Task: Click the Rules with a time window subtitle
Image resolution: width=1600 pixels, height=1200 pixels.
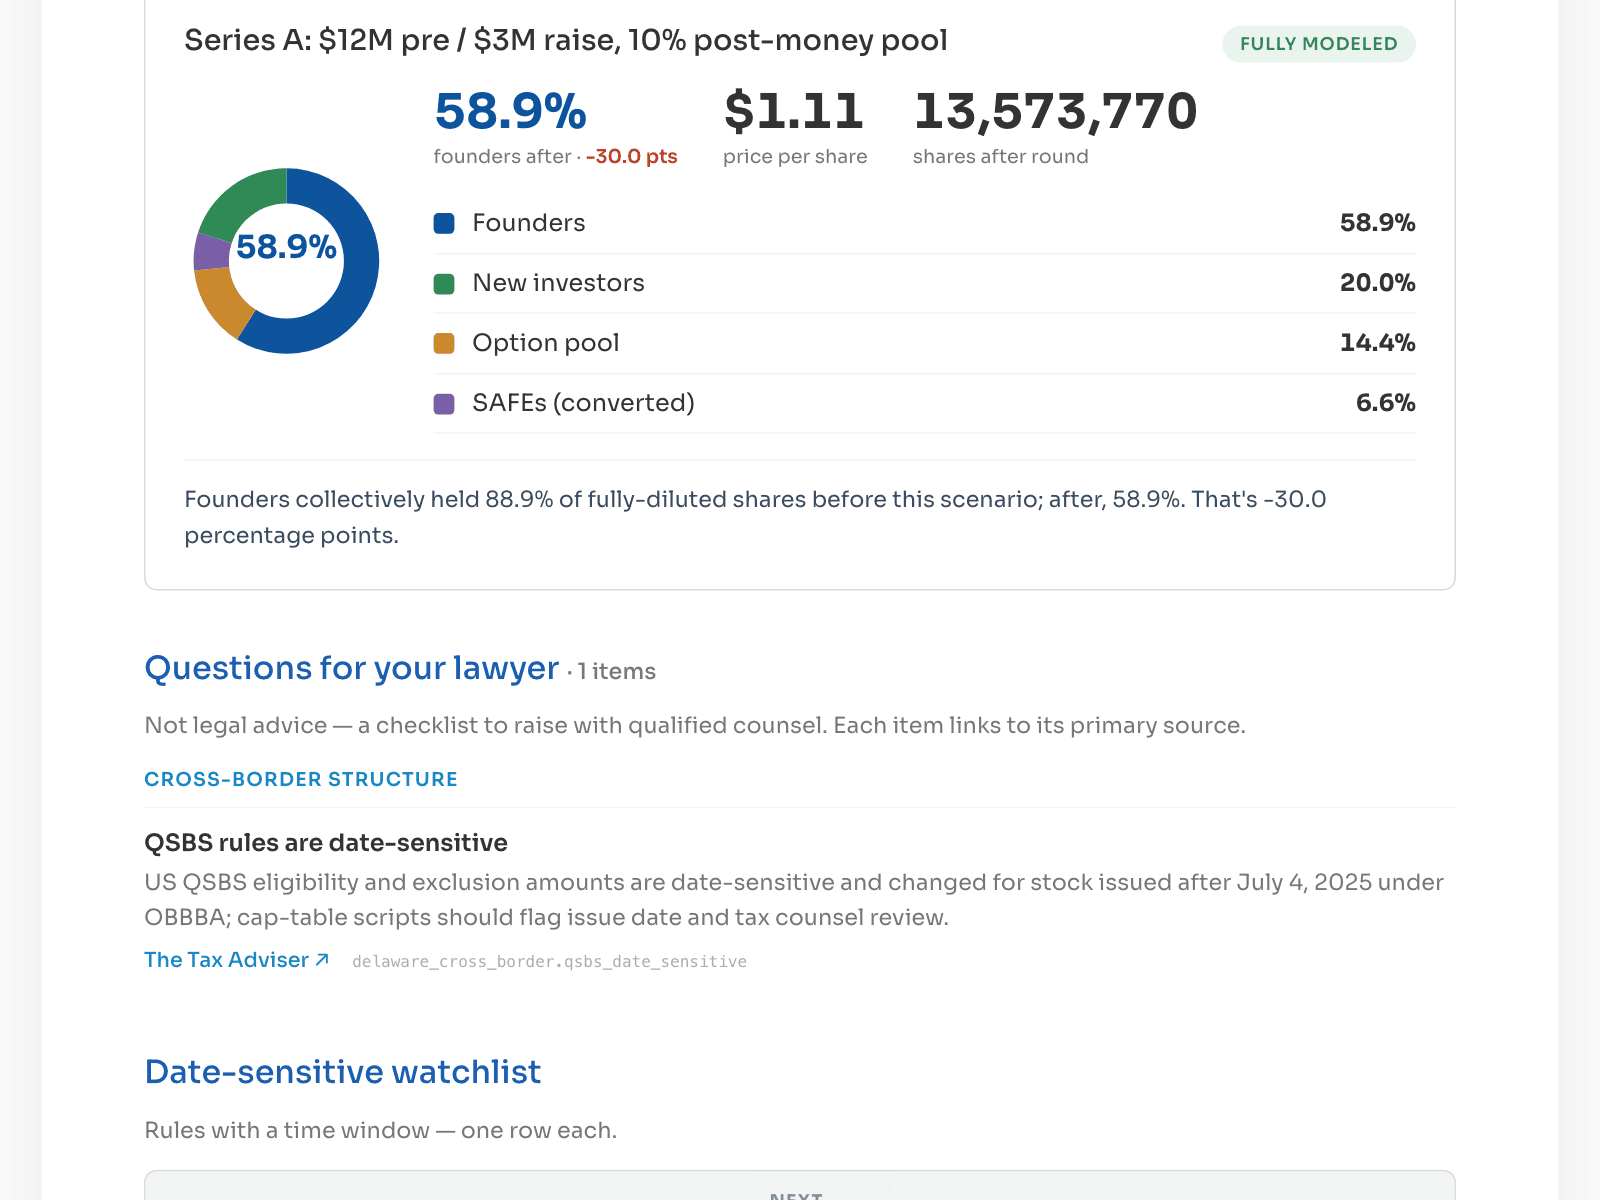Action: click(x=381, y=1131)
